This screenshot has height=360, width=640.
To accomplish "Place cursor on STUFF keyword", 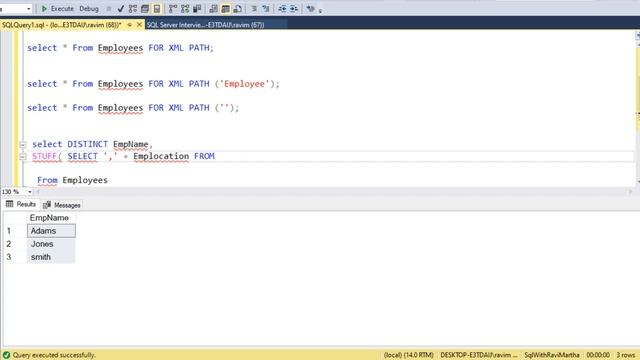I will pyautogui.click(x=44, y=156).
